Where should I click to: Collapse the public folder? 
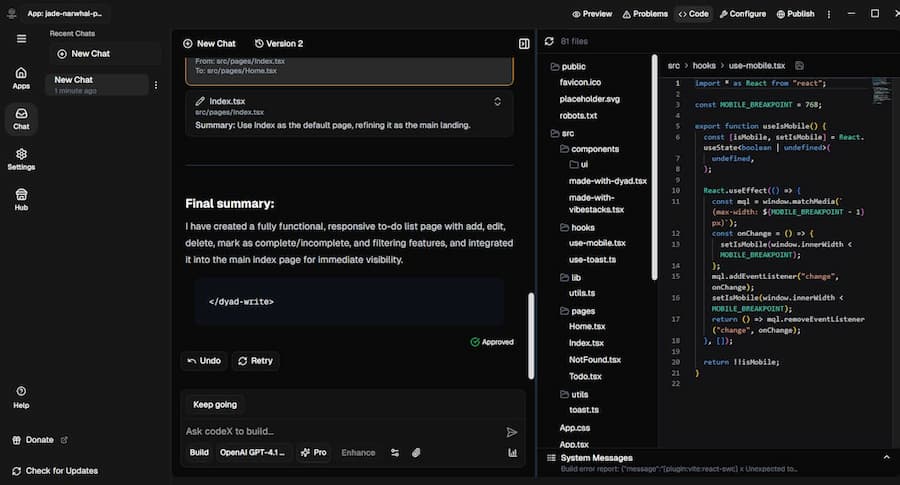[x=568, y=67]
